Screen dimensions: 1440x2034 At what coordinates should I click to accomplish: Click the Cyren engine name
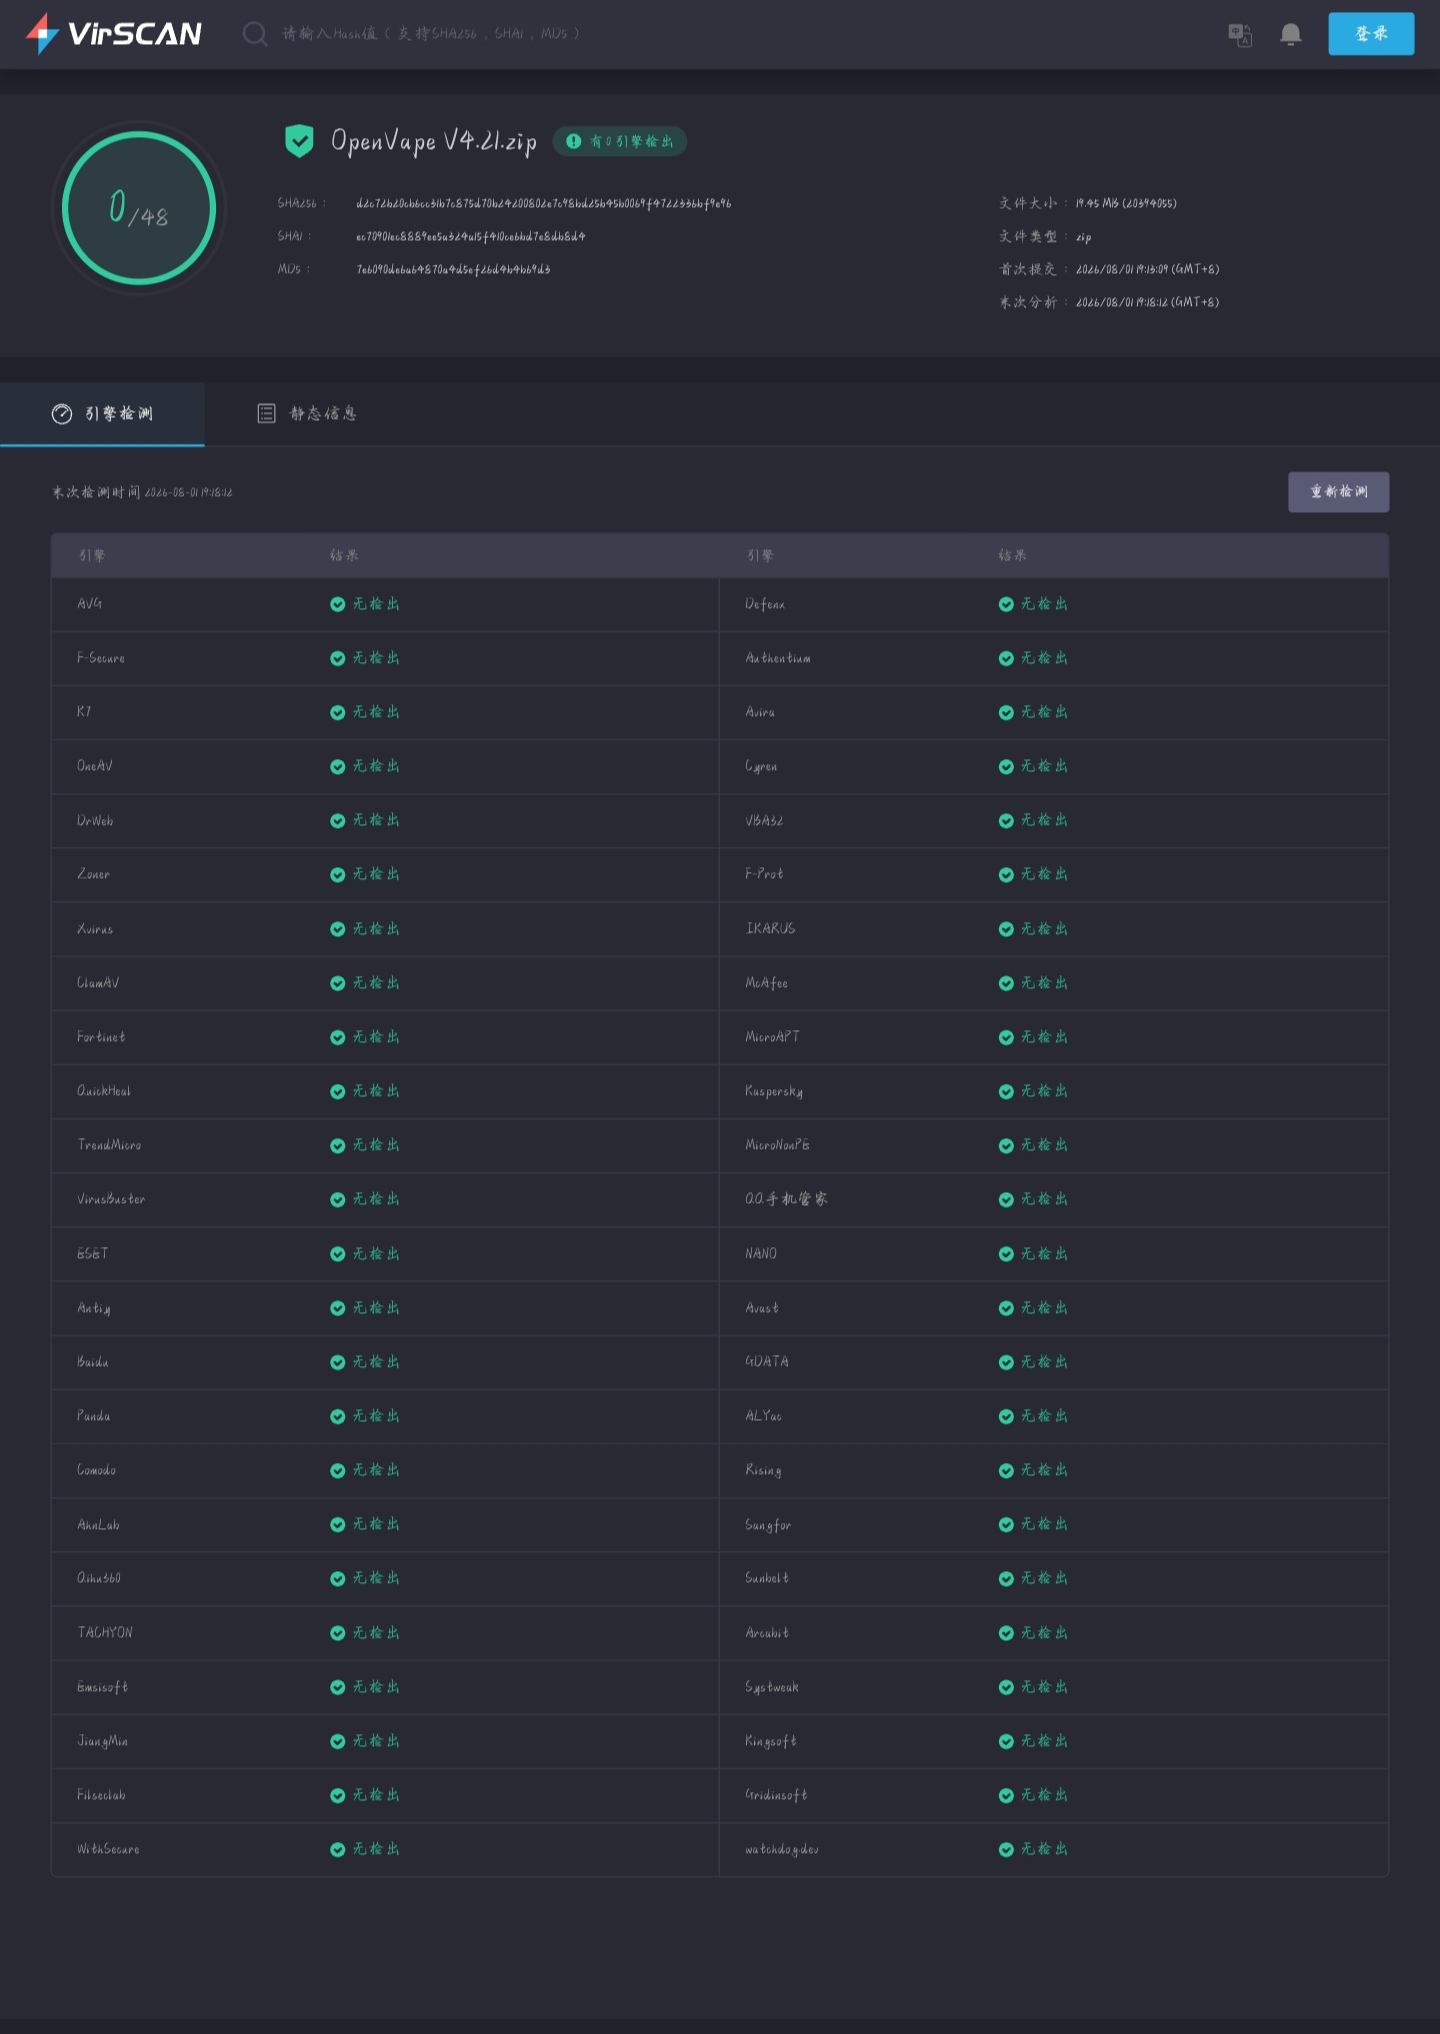(761, 766)
